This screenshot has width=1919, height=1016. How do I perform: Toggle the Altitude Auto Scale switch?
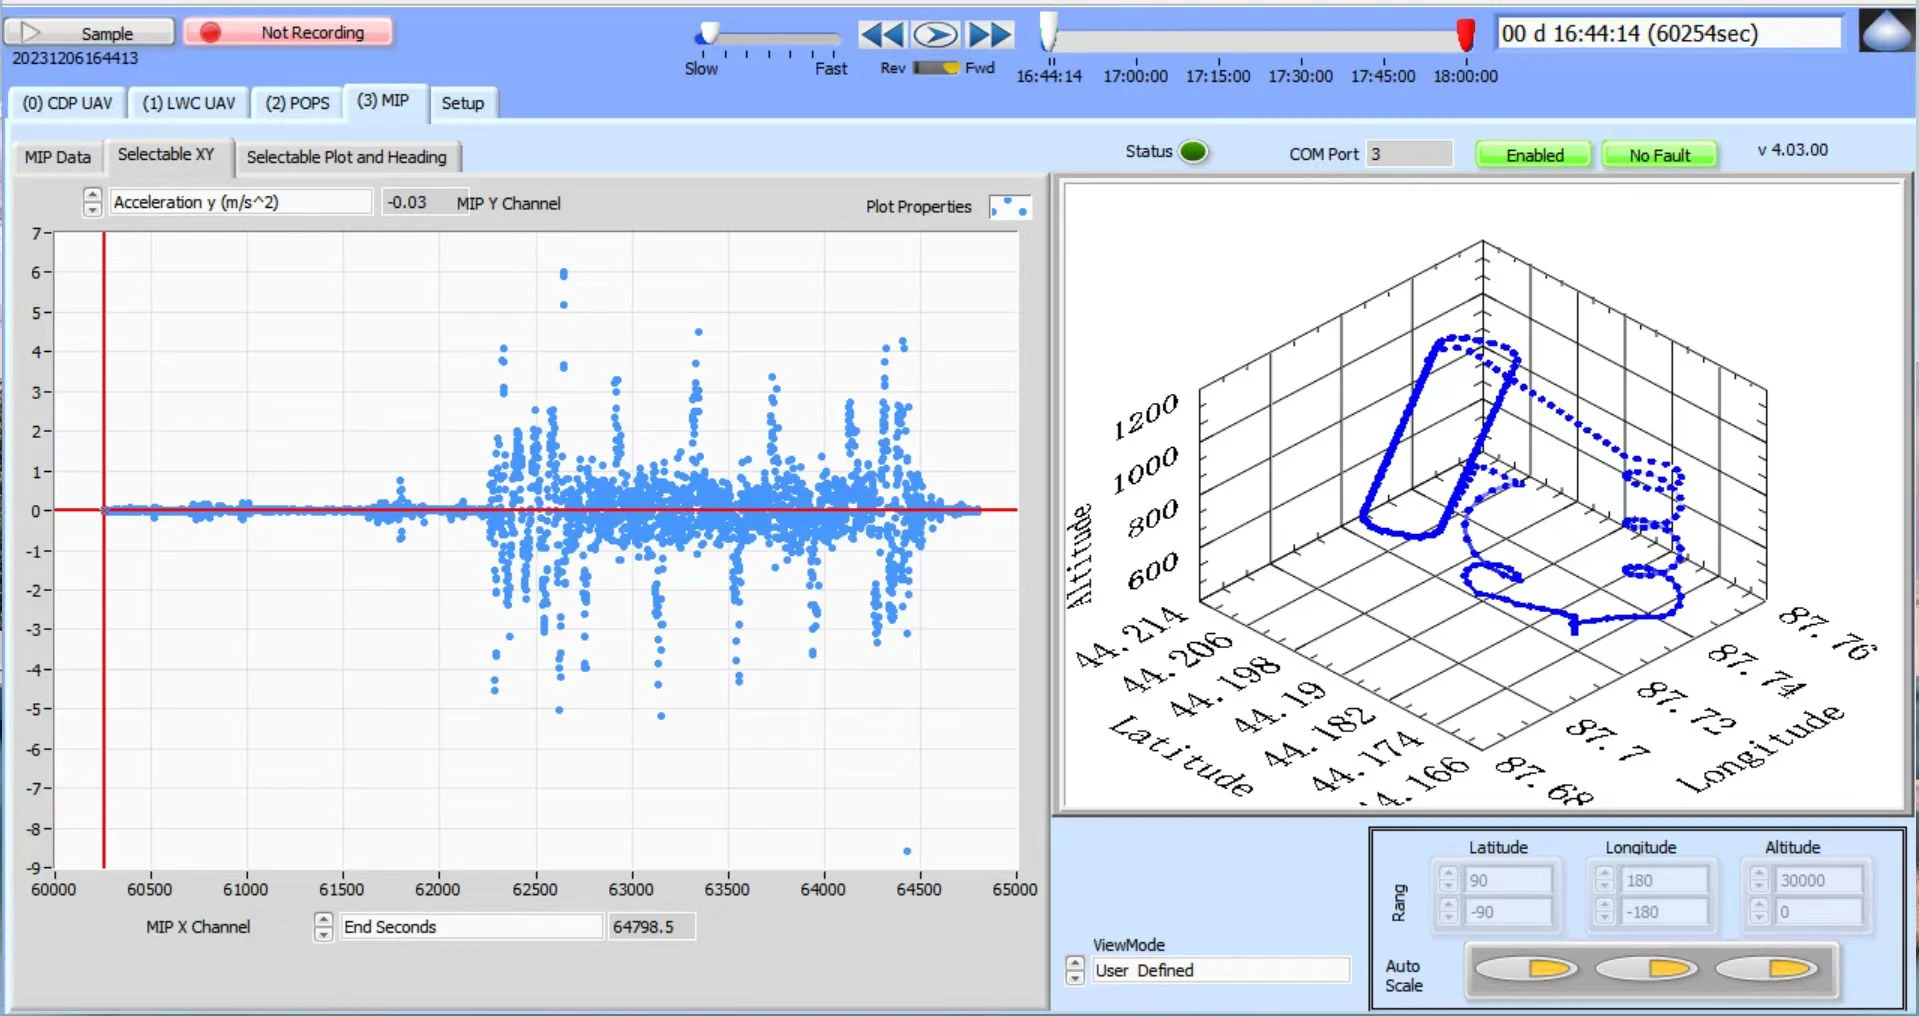click(x=1766, y=968)
